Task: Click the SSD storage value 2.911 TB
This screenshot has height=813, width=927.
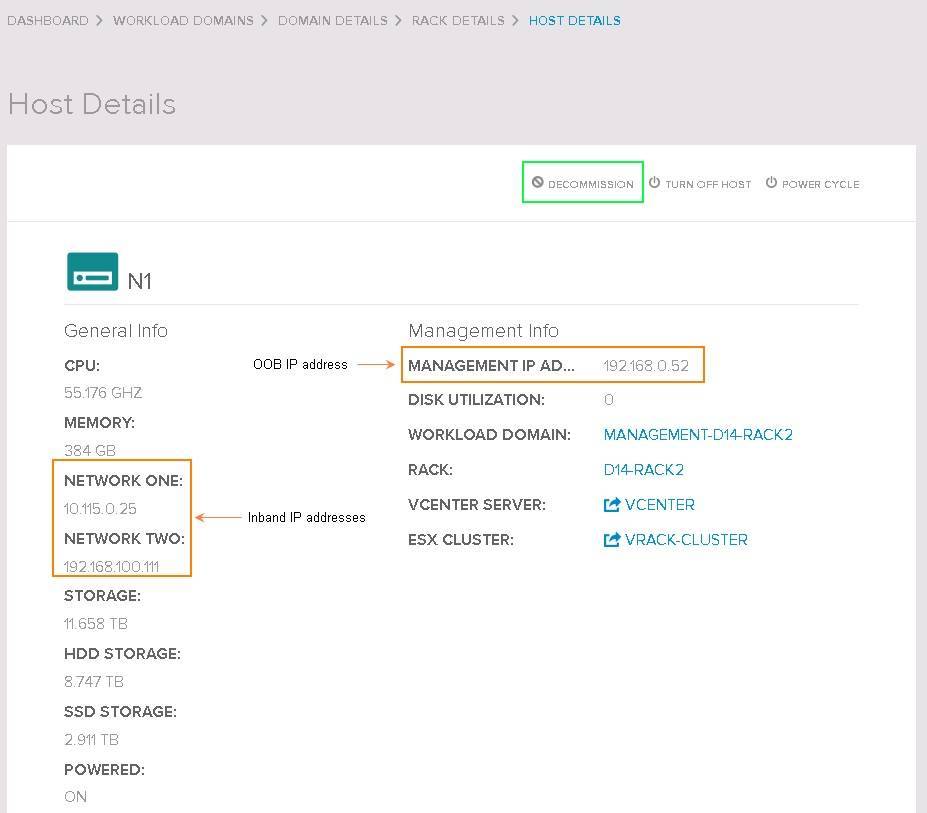Action: point(92,739)
